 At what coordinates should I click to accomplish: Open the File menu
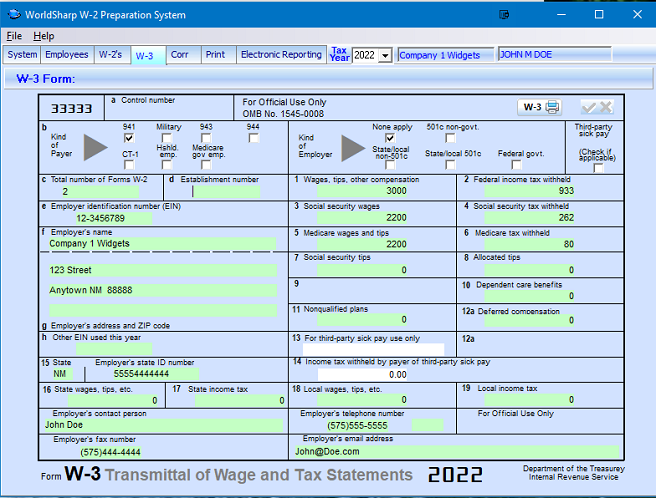point(14,36)
